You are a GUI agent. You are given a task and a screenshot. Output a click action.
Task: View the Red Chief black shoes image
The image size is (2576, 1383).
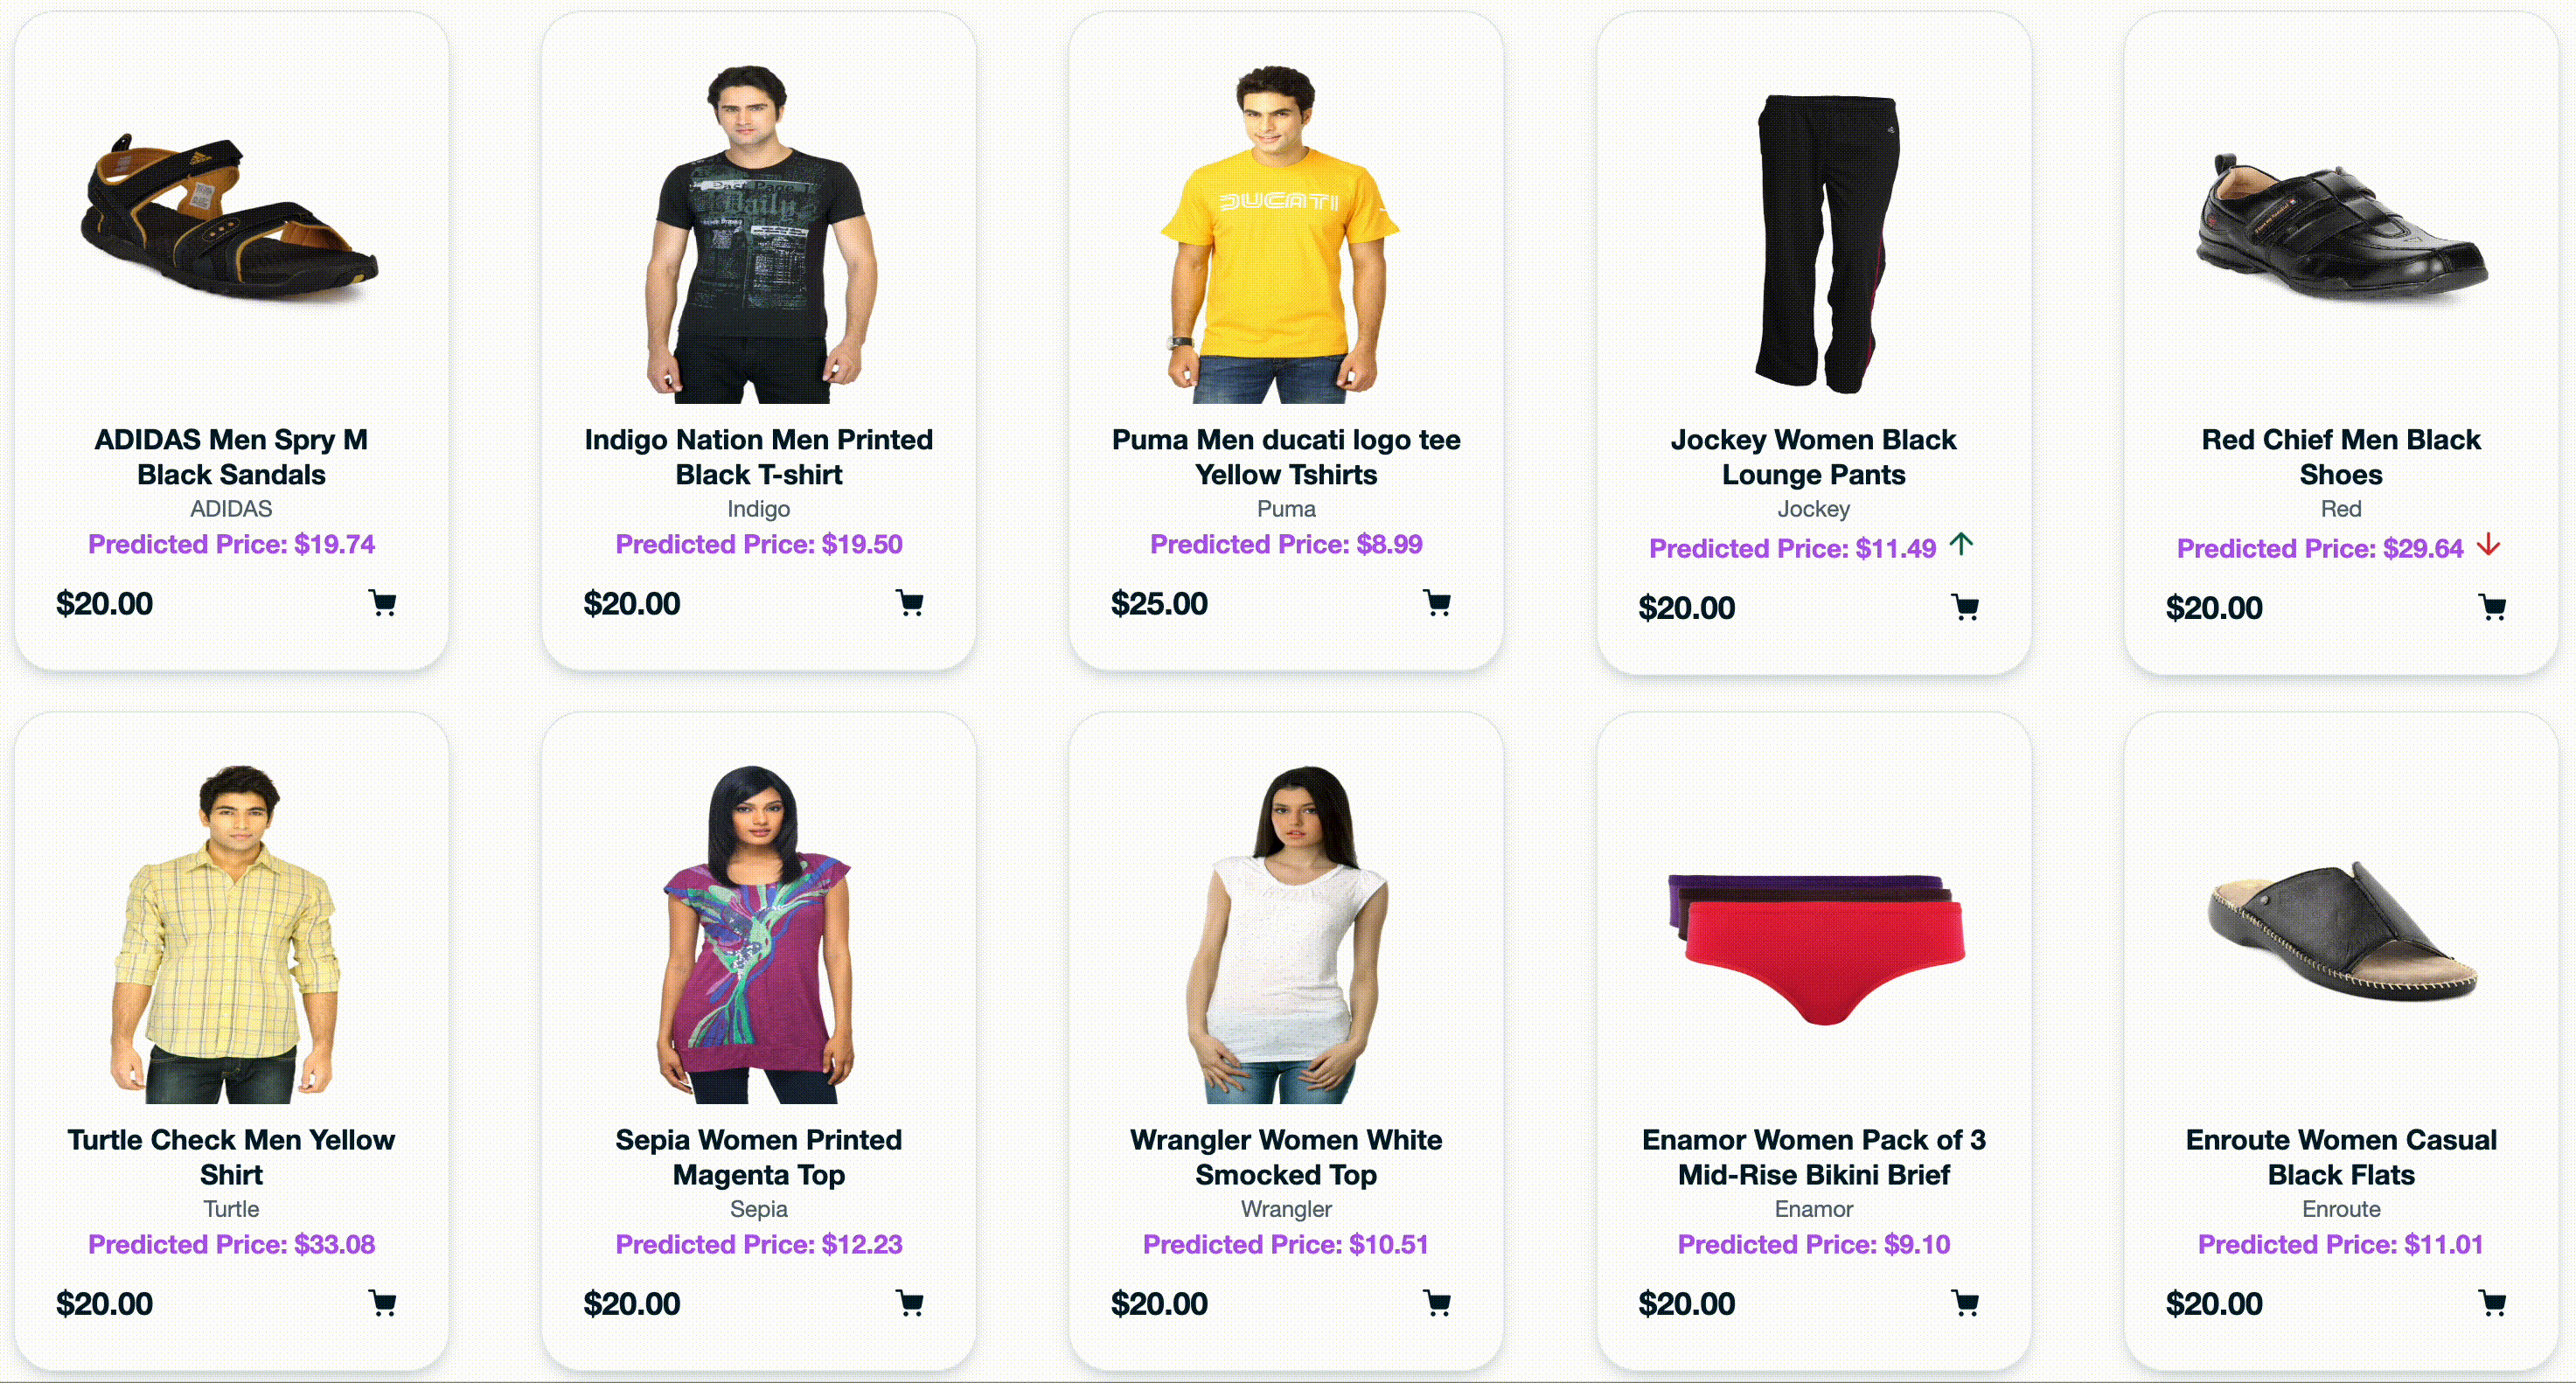[x=2341, y=228]
